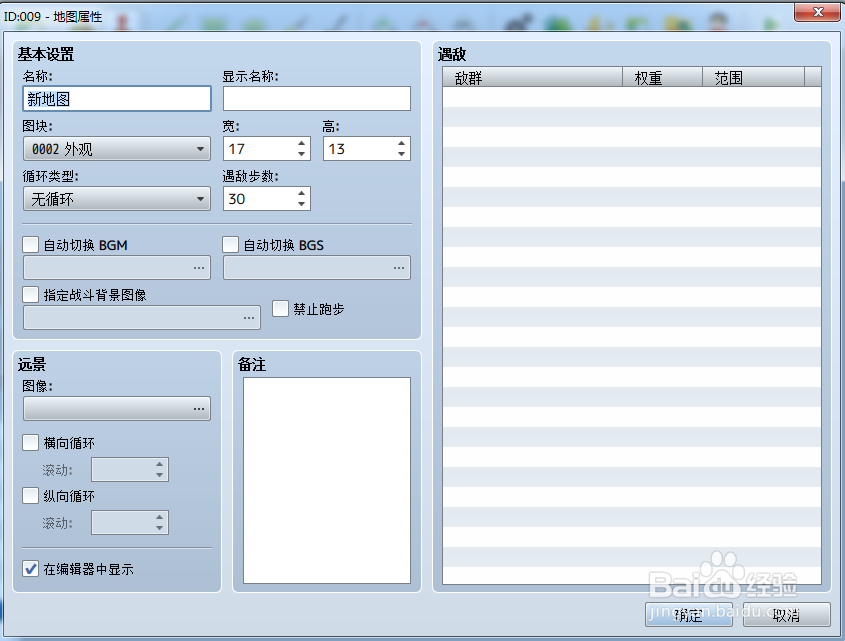Screen dimensions: 845x641
Task: Check the 指定战斗背景图像 option
Action: coord(29,294)
